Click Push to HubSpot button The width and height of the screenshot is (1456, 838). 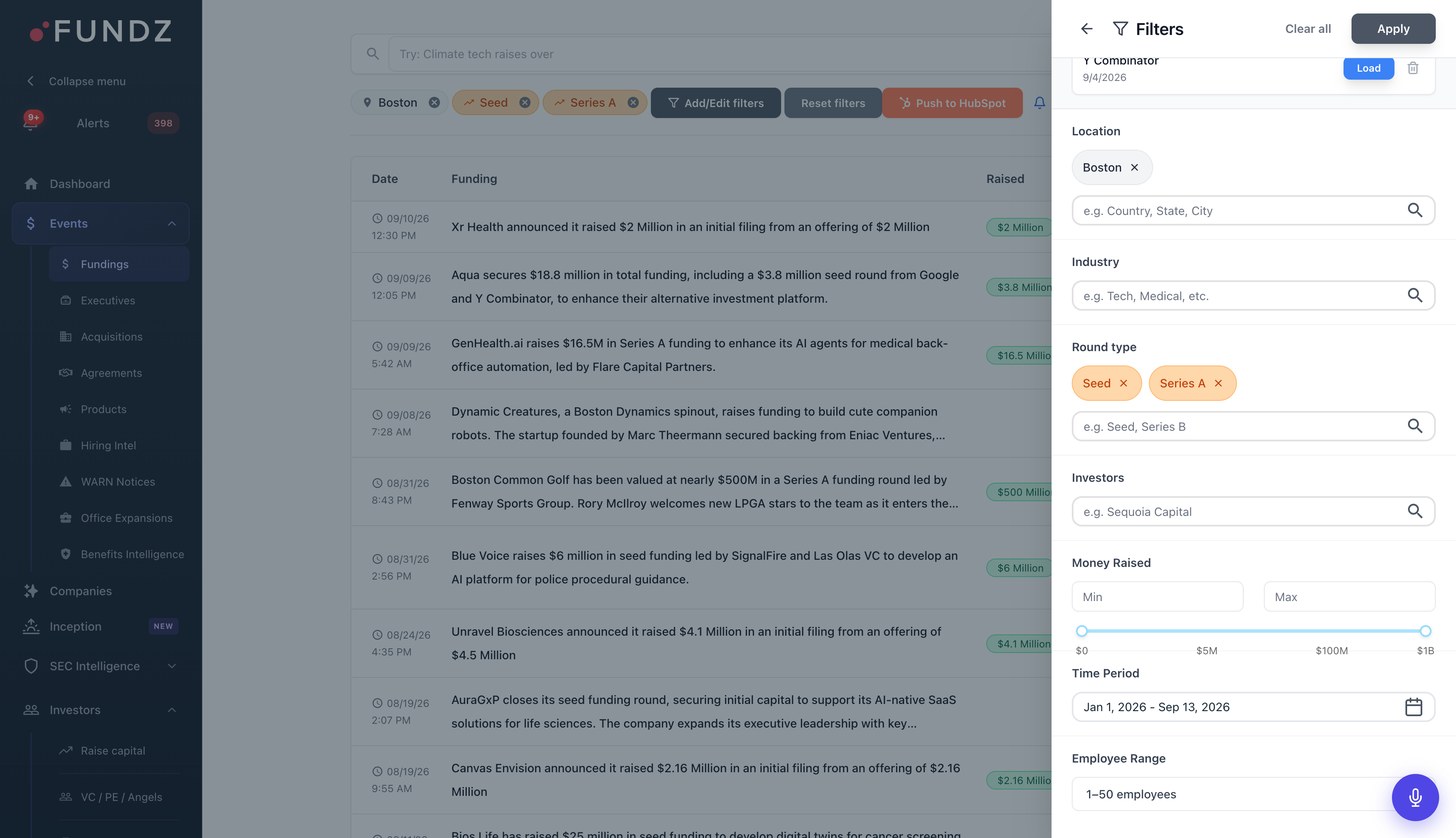tap(952, 103)
